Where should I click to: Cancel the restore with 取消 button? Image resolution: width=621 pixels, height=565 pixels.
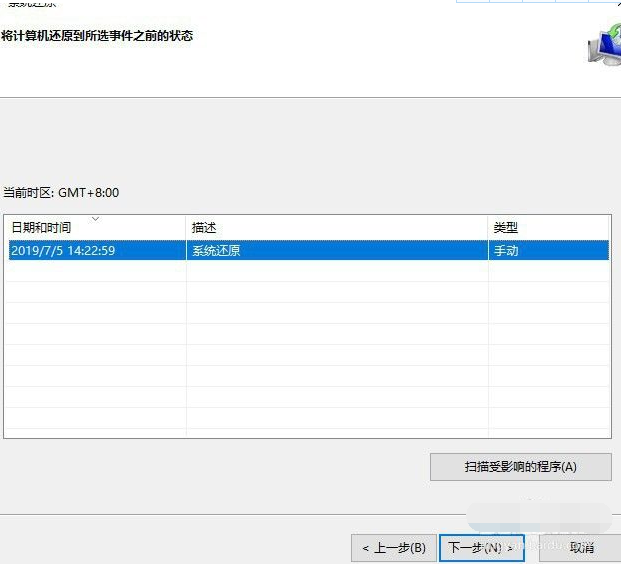tap(581, 548)
